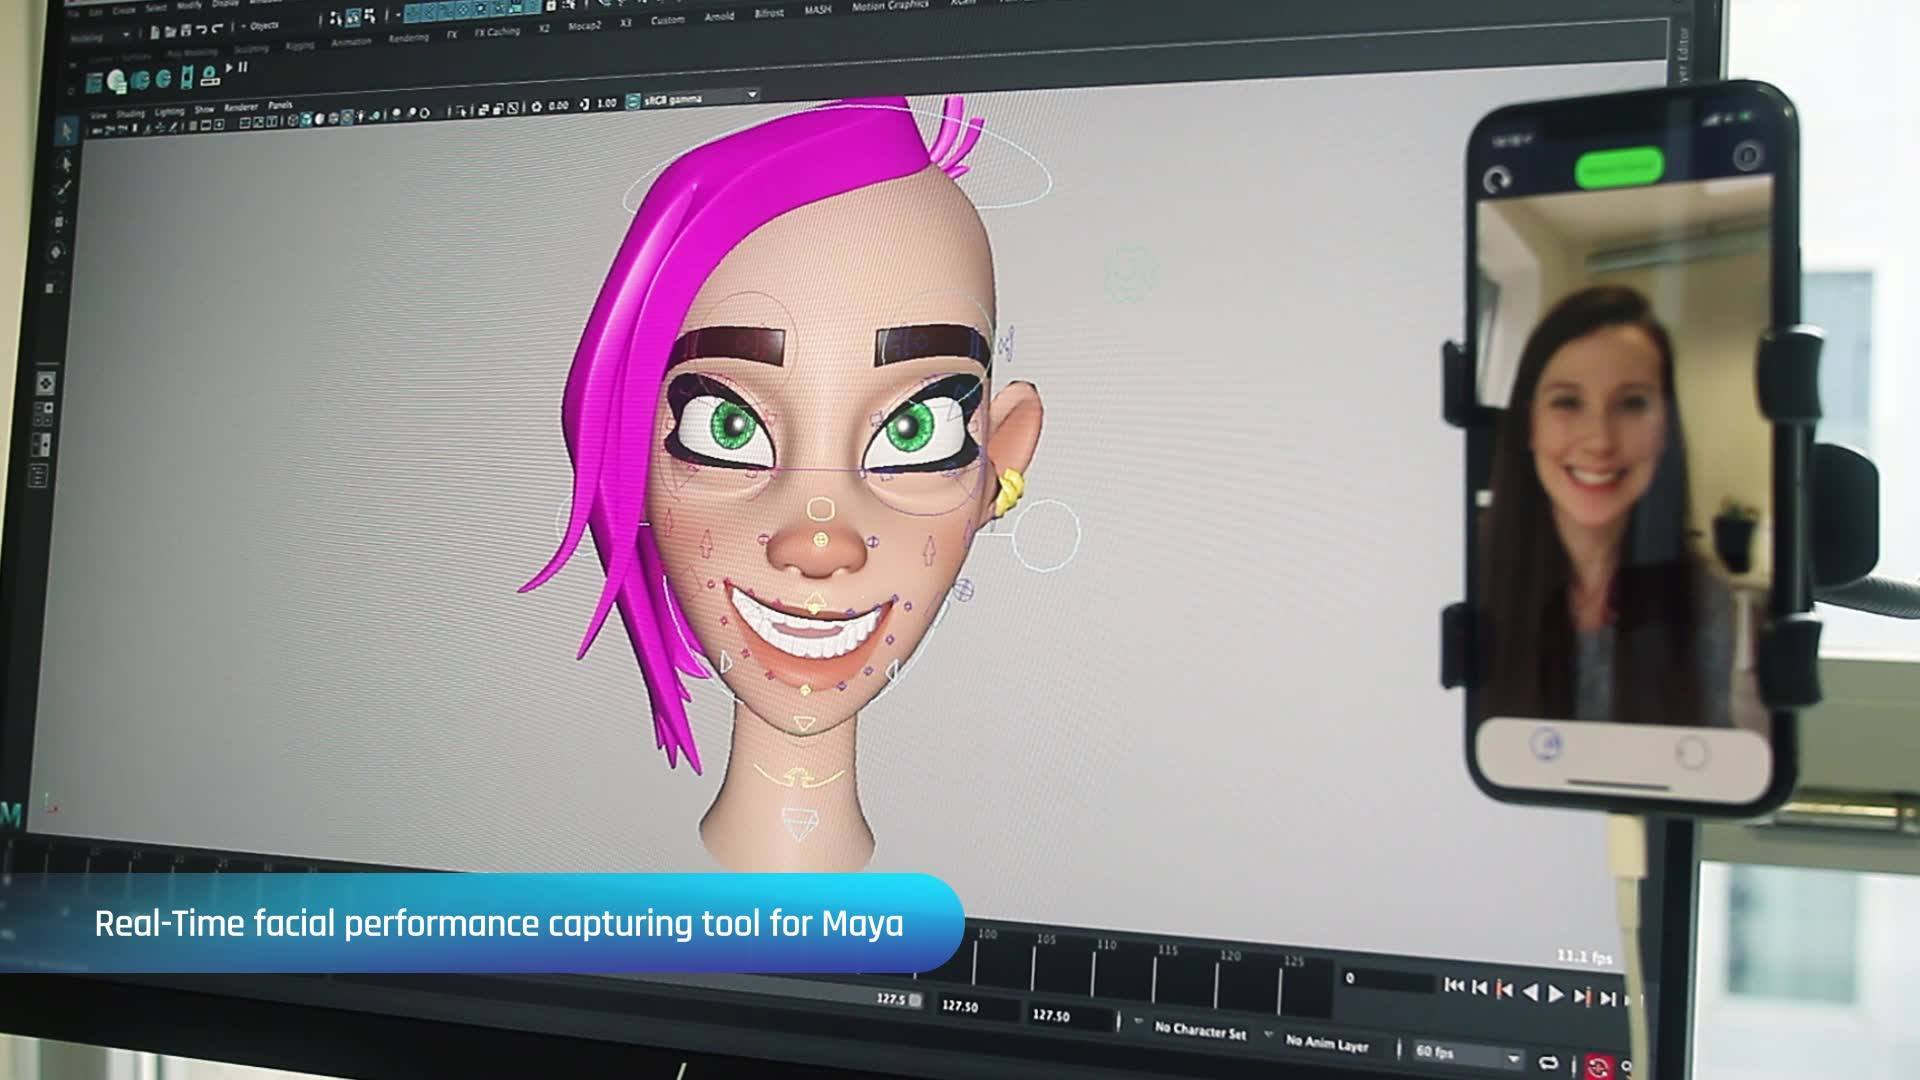1920x1080 pixels.
Task: Click the shelf pause icon
Action: tap(242, 67)
